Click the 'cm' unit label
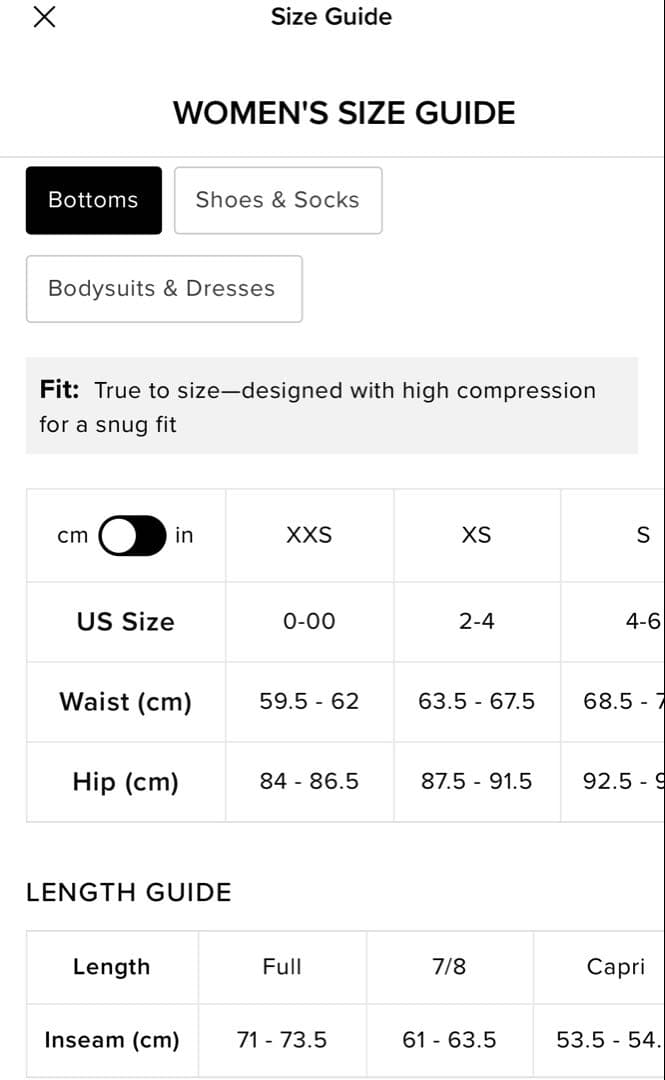665x1080 pixels. [x=73, y=536]
